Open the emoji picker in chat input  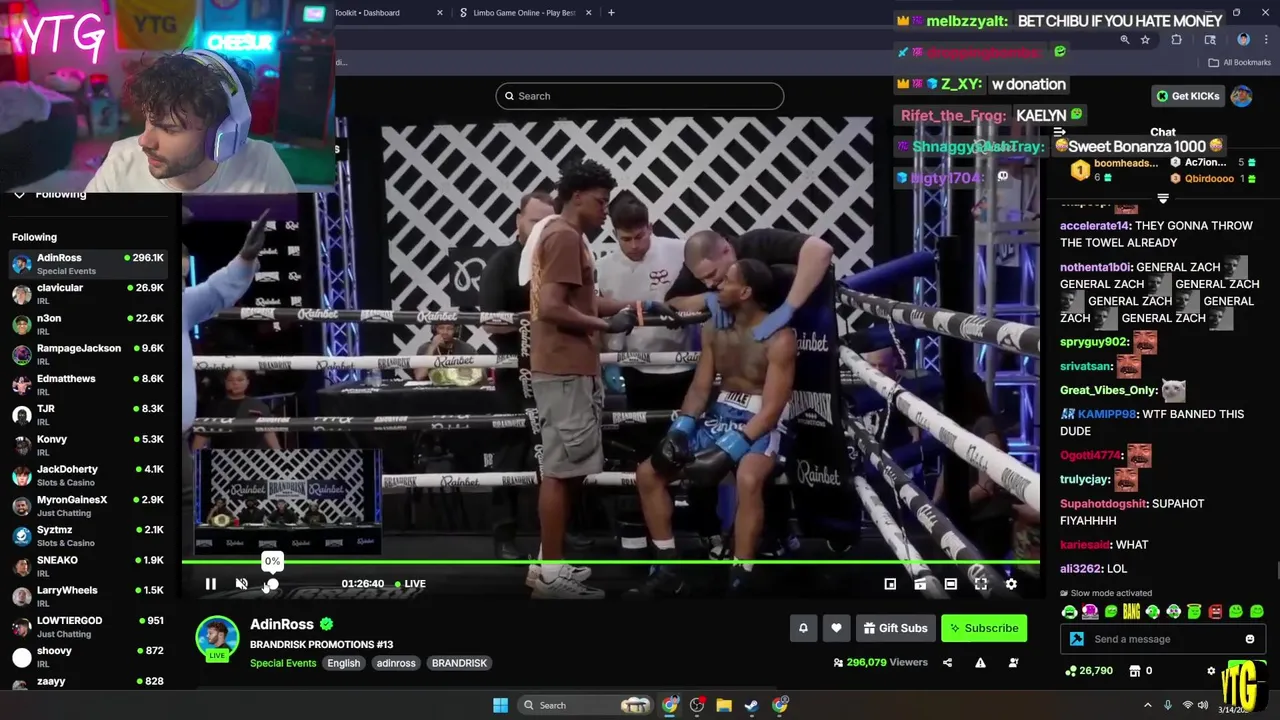coord(1250,639)
